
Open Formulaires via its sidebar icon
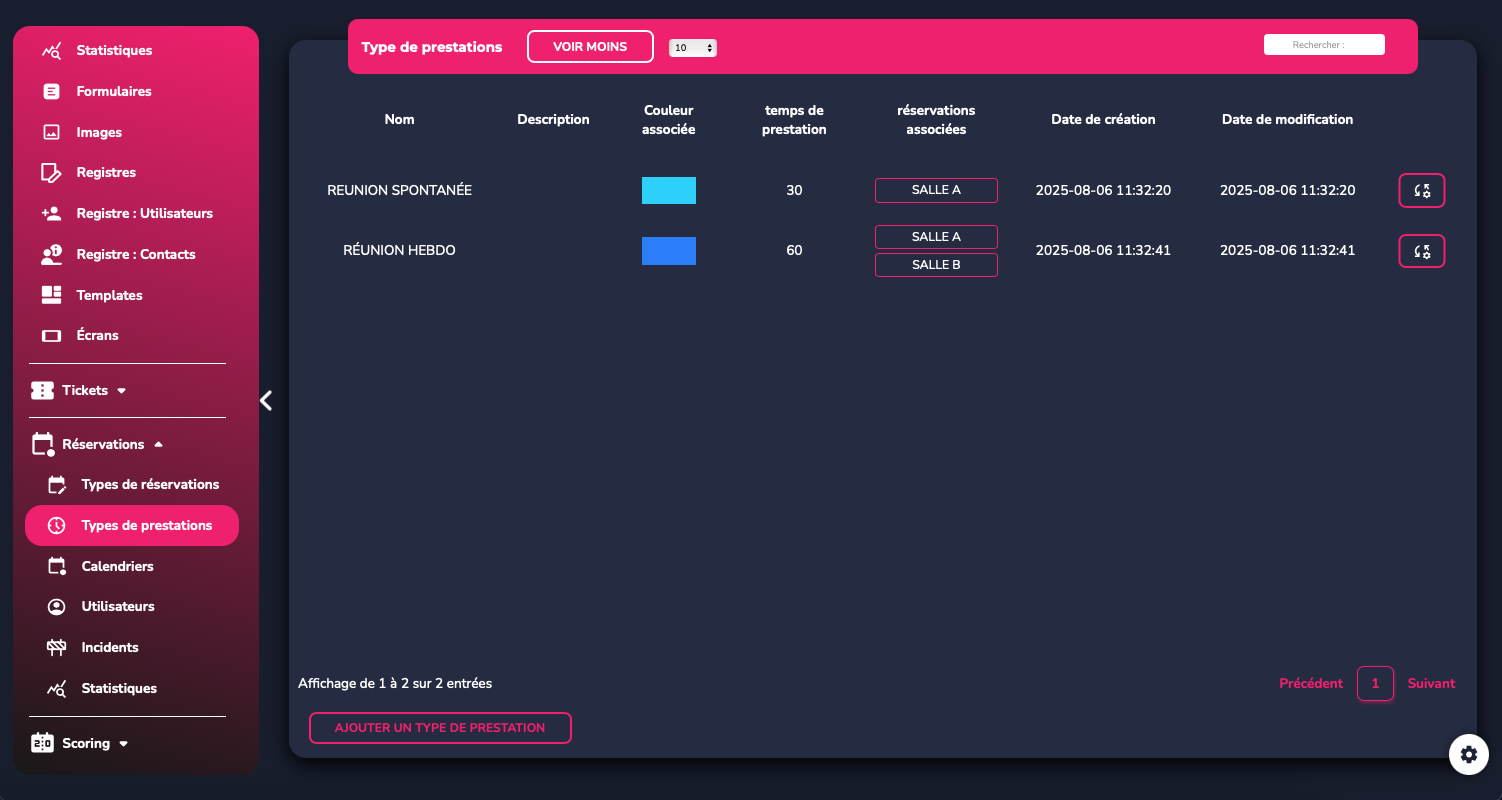52,91
